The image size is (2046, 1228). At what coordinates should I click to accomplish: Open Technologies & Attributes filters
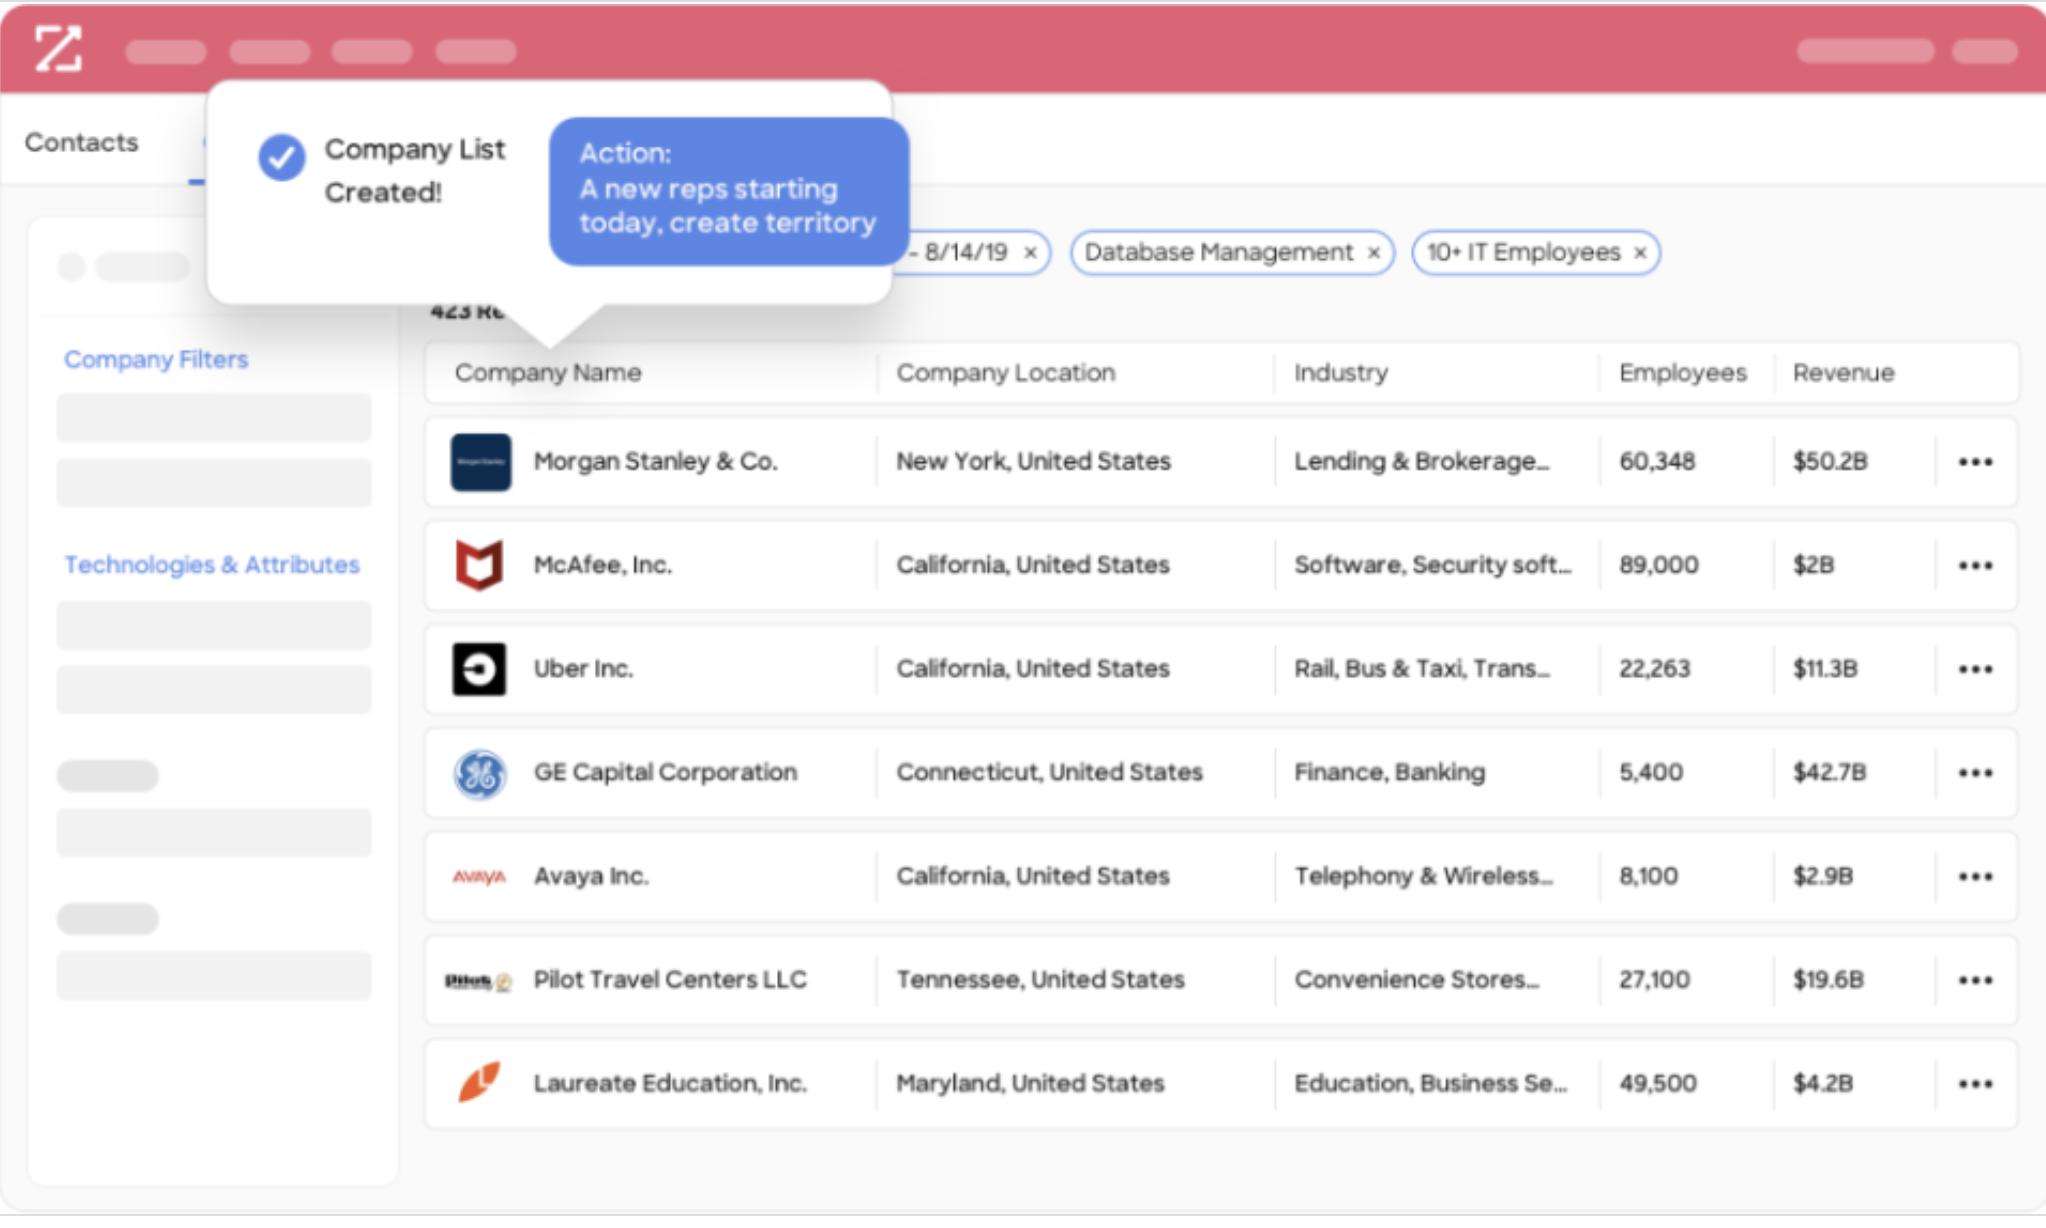(212, 565)
